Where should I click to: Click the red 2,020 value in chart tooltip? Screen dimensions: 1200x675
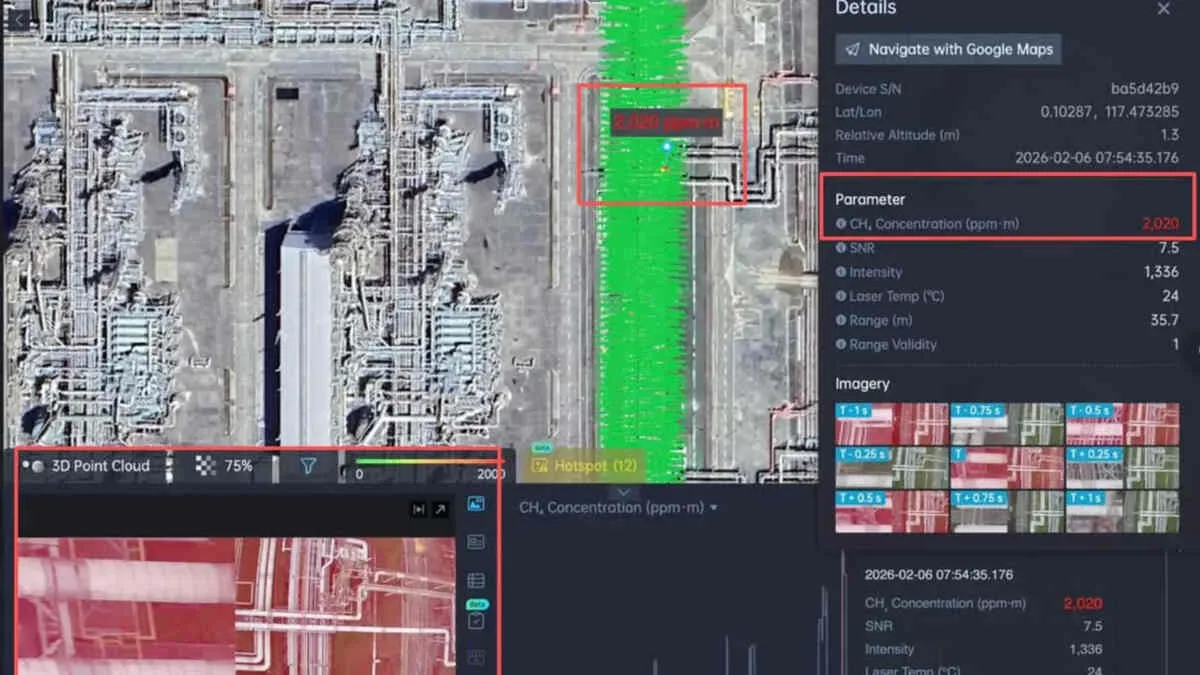pyautogui.click(x=1083, y=603)
